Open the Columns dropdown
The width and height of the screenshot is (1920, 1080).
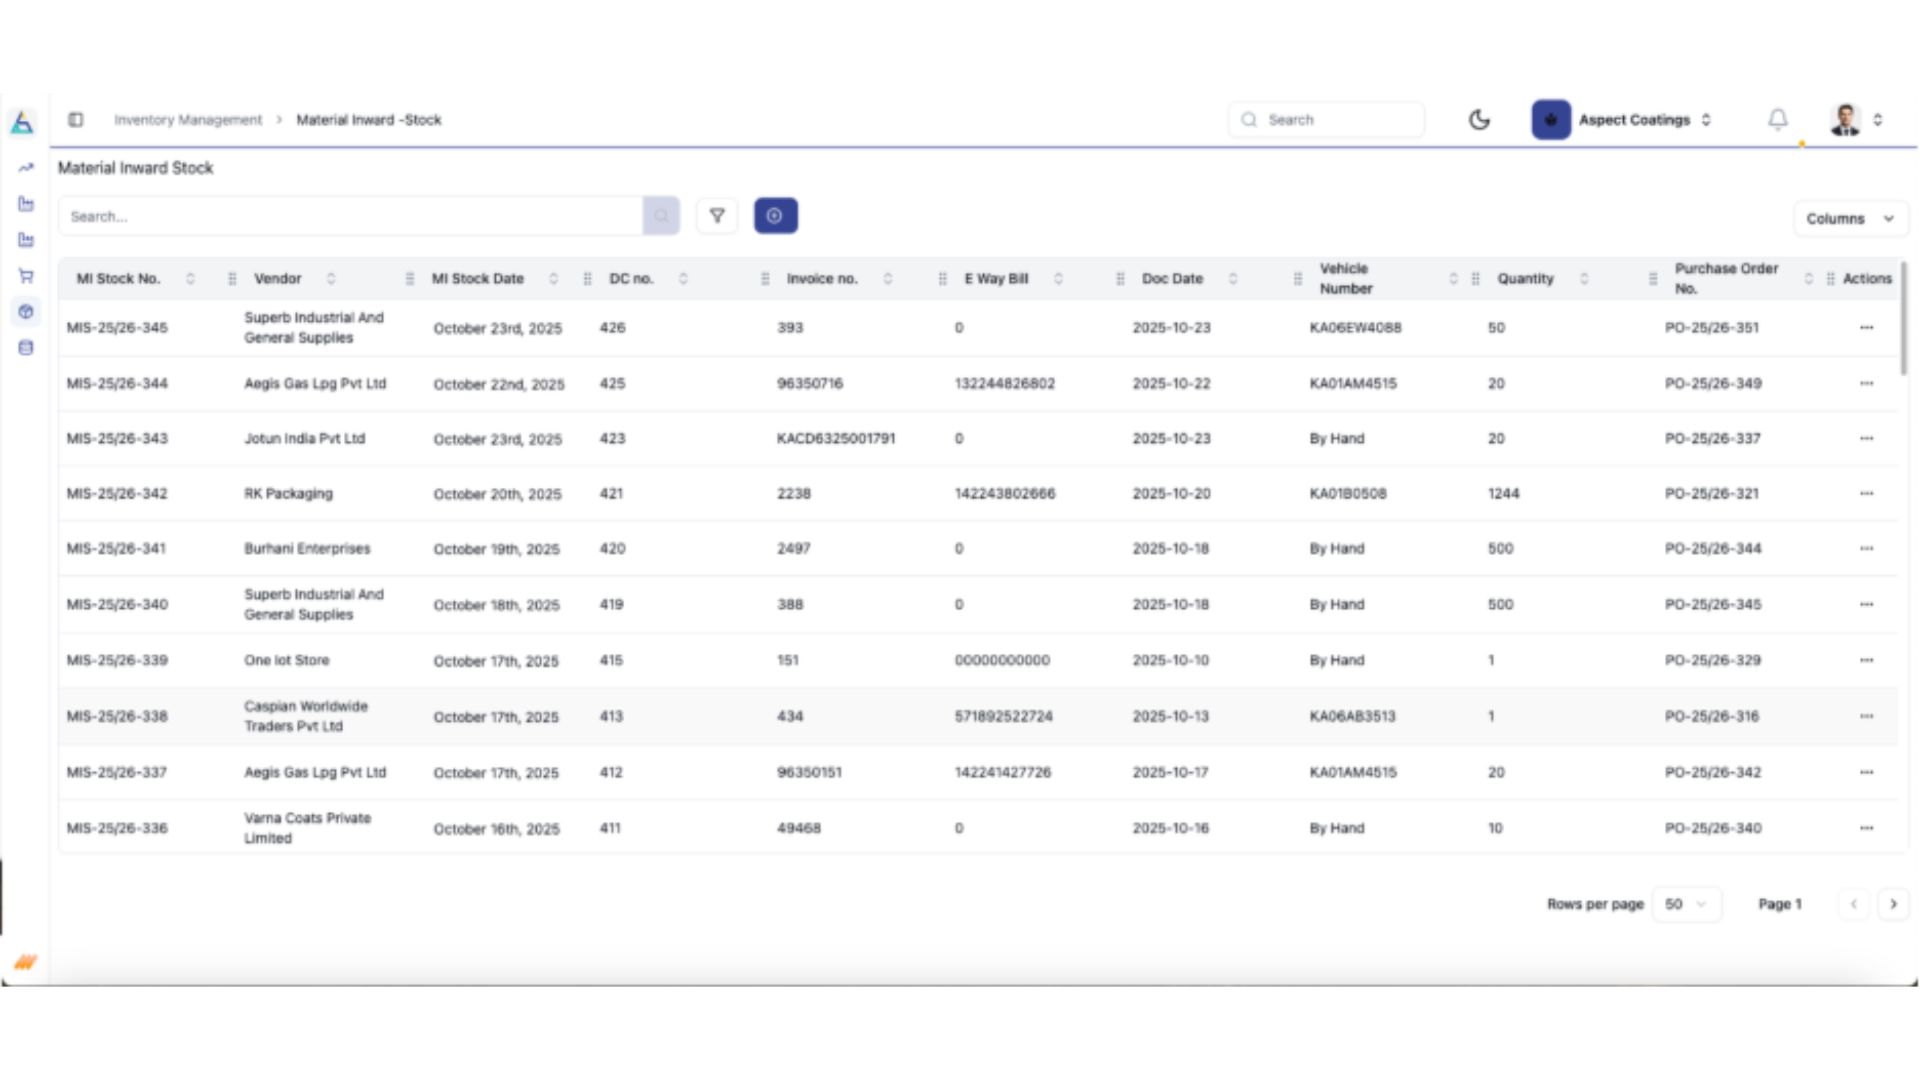(x=1849, y=219)
